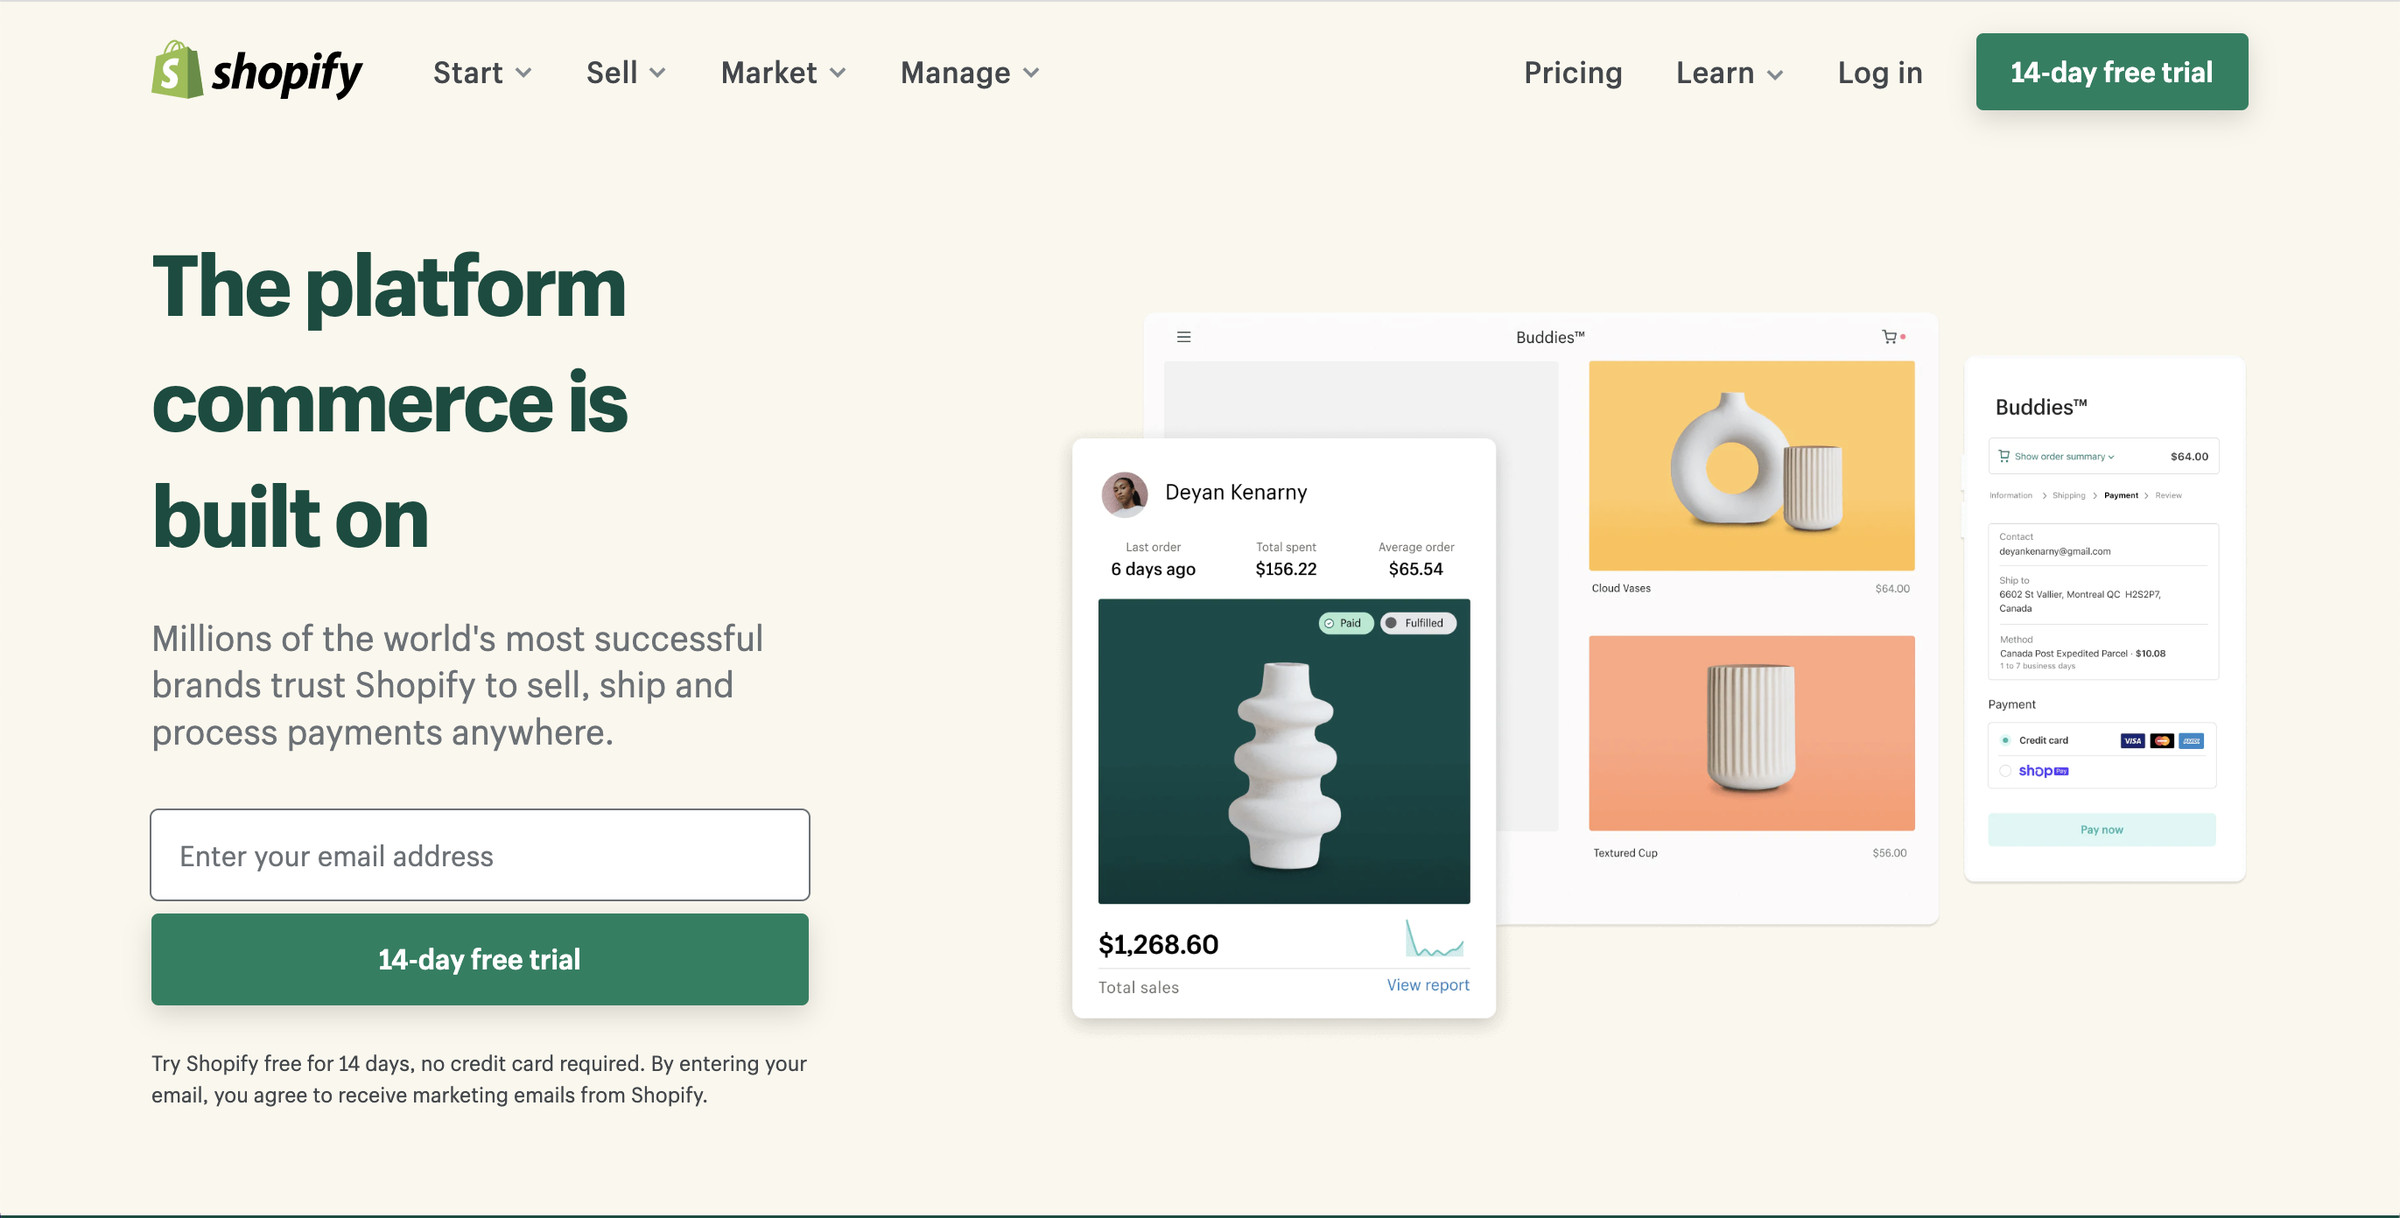The width and height of the screenshot is (2400, 1218).
Task: Expand the Learn dropdown menu
Action: tap(1729, 70)
